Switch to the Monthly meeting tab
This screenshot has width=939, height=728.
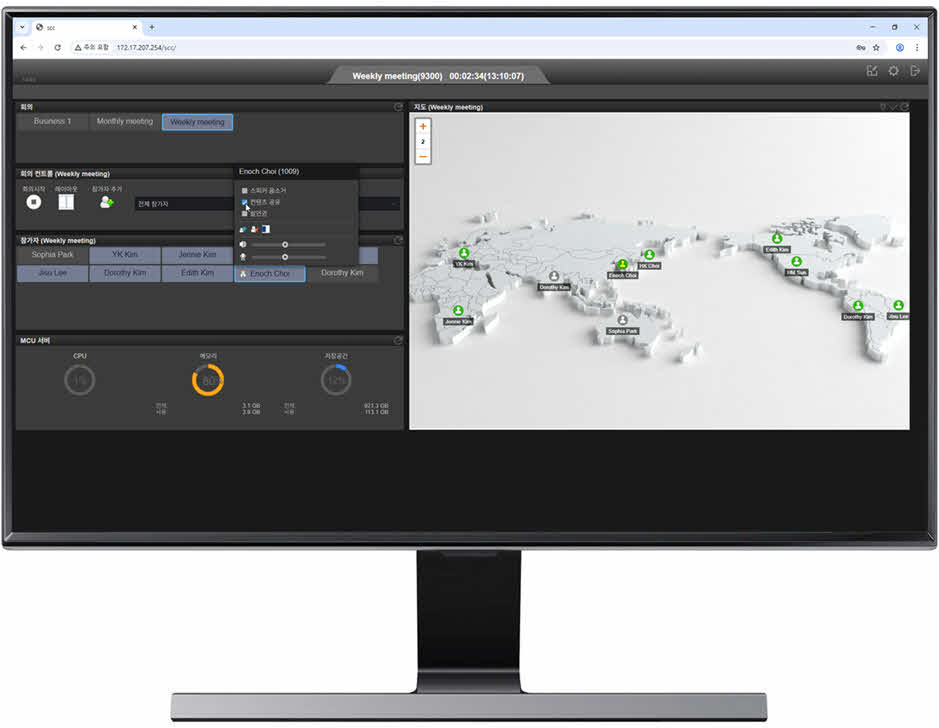tap(125, 122)
